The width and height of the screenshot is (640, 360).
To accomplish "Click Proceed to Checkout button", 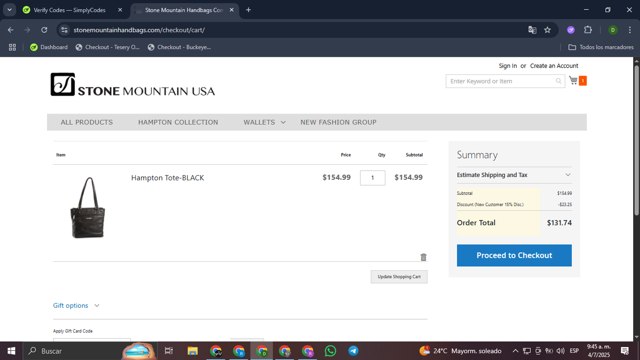I will click(x=514, y=256).
